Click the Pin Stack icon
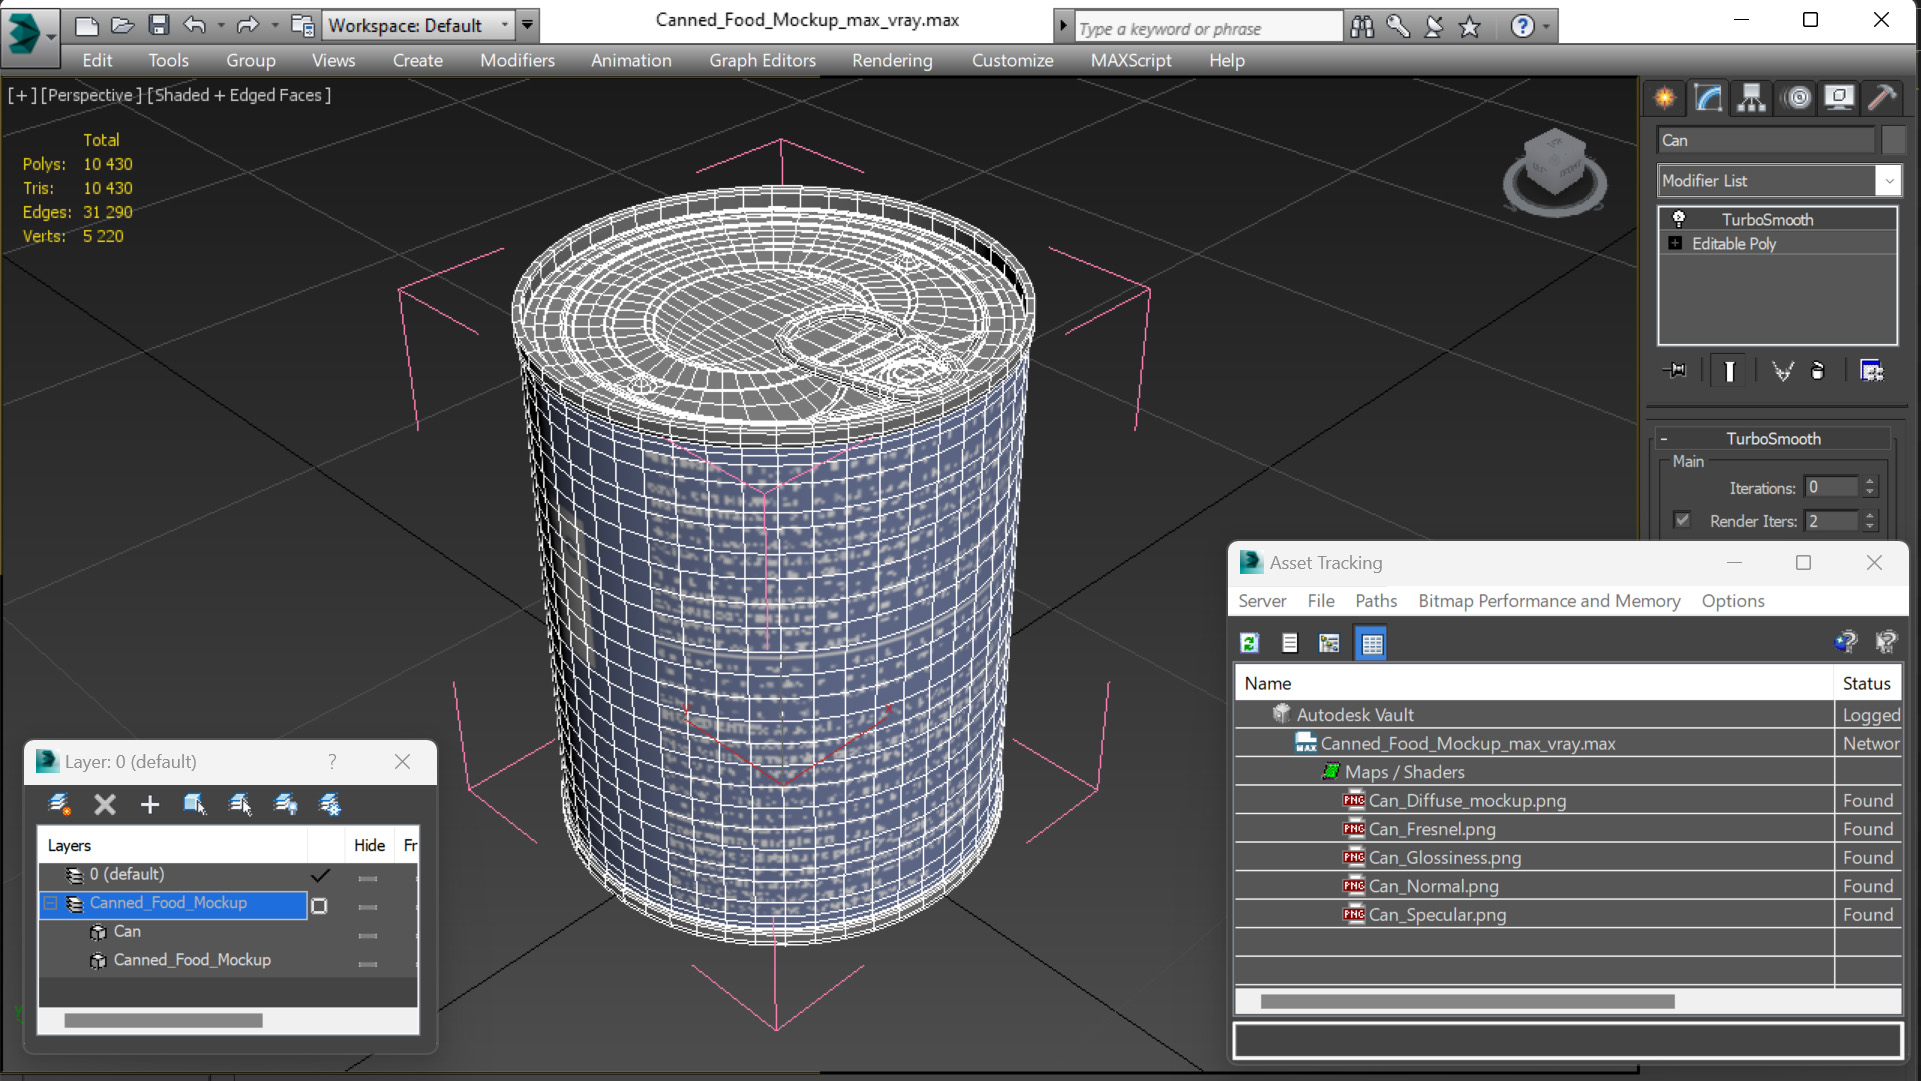1921x1081 pixels. pos(1676,371)
